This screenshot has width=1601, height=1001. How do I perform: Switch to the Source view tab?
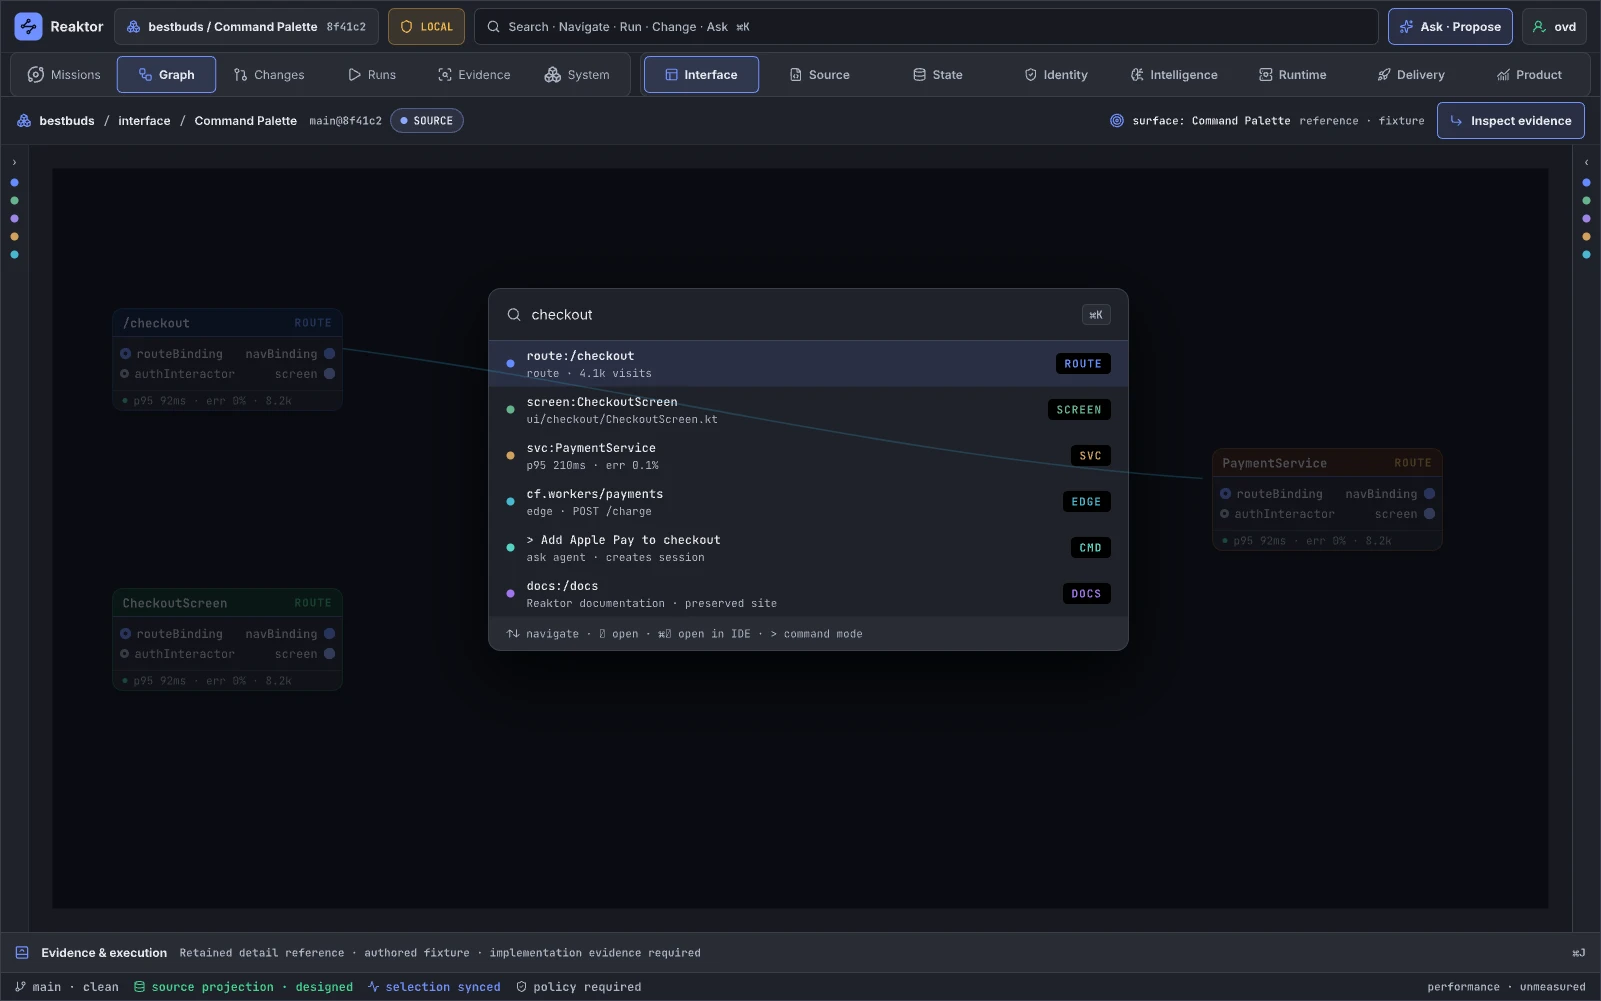(x=819, y=75)
